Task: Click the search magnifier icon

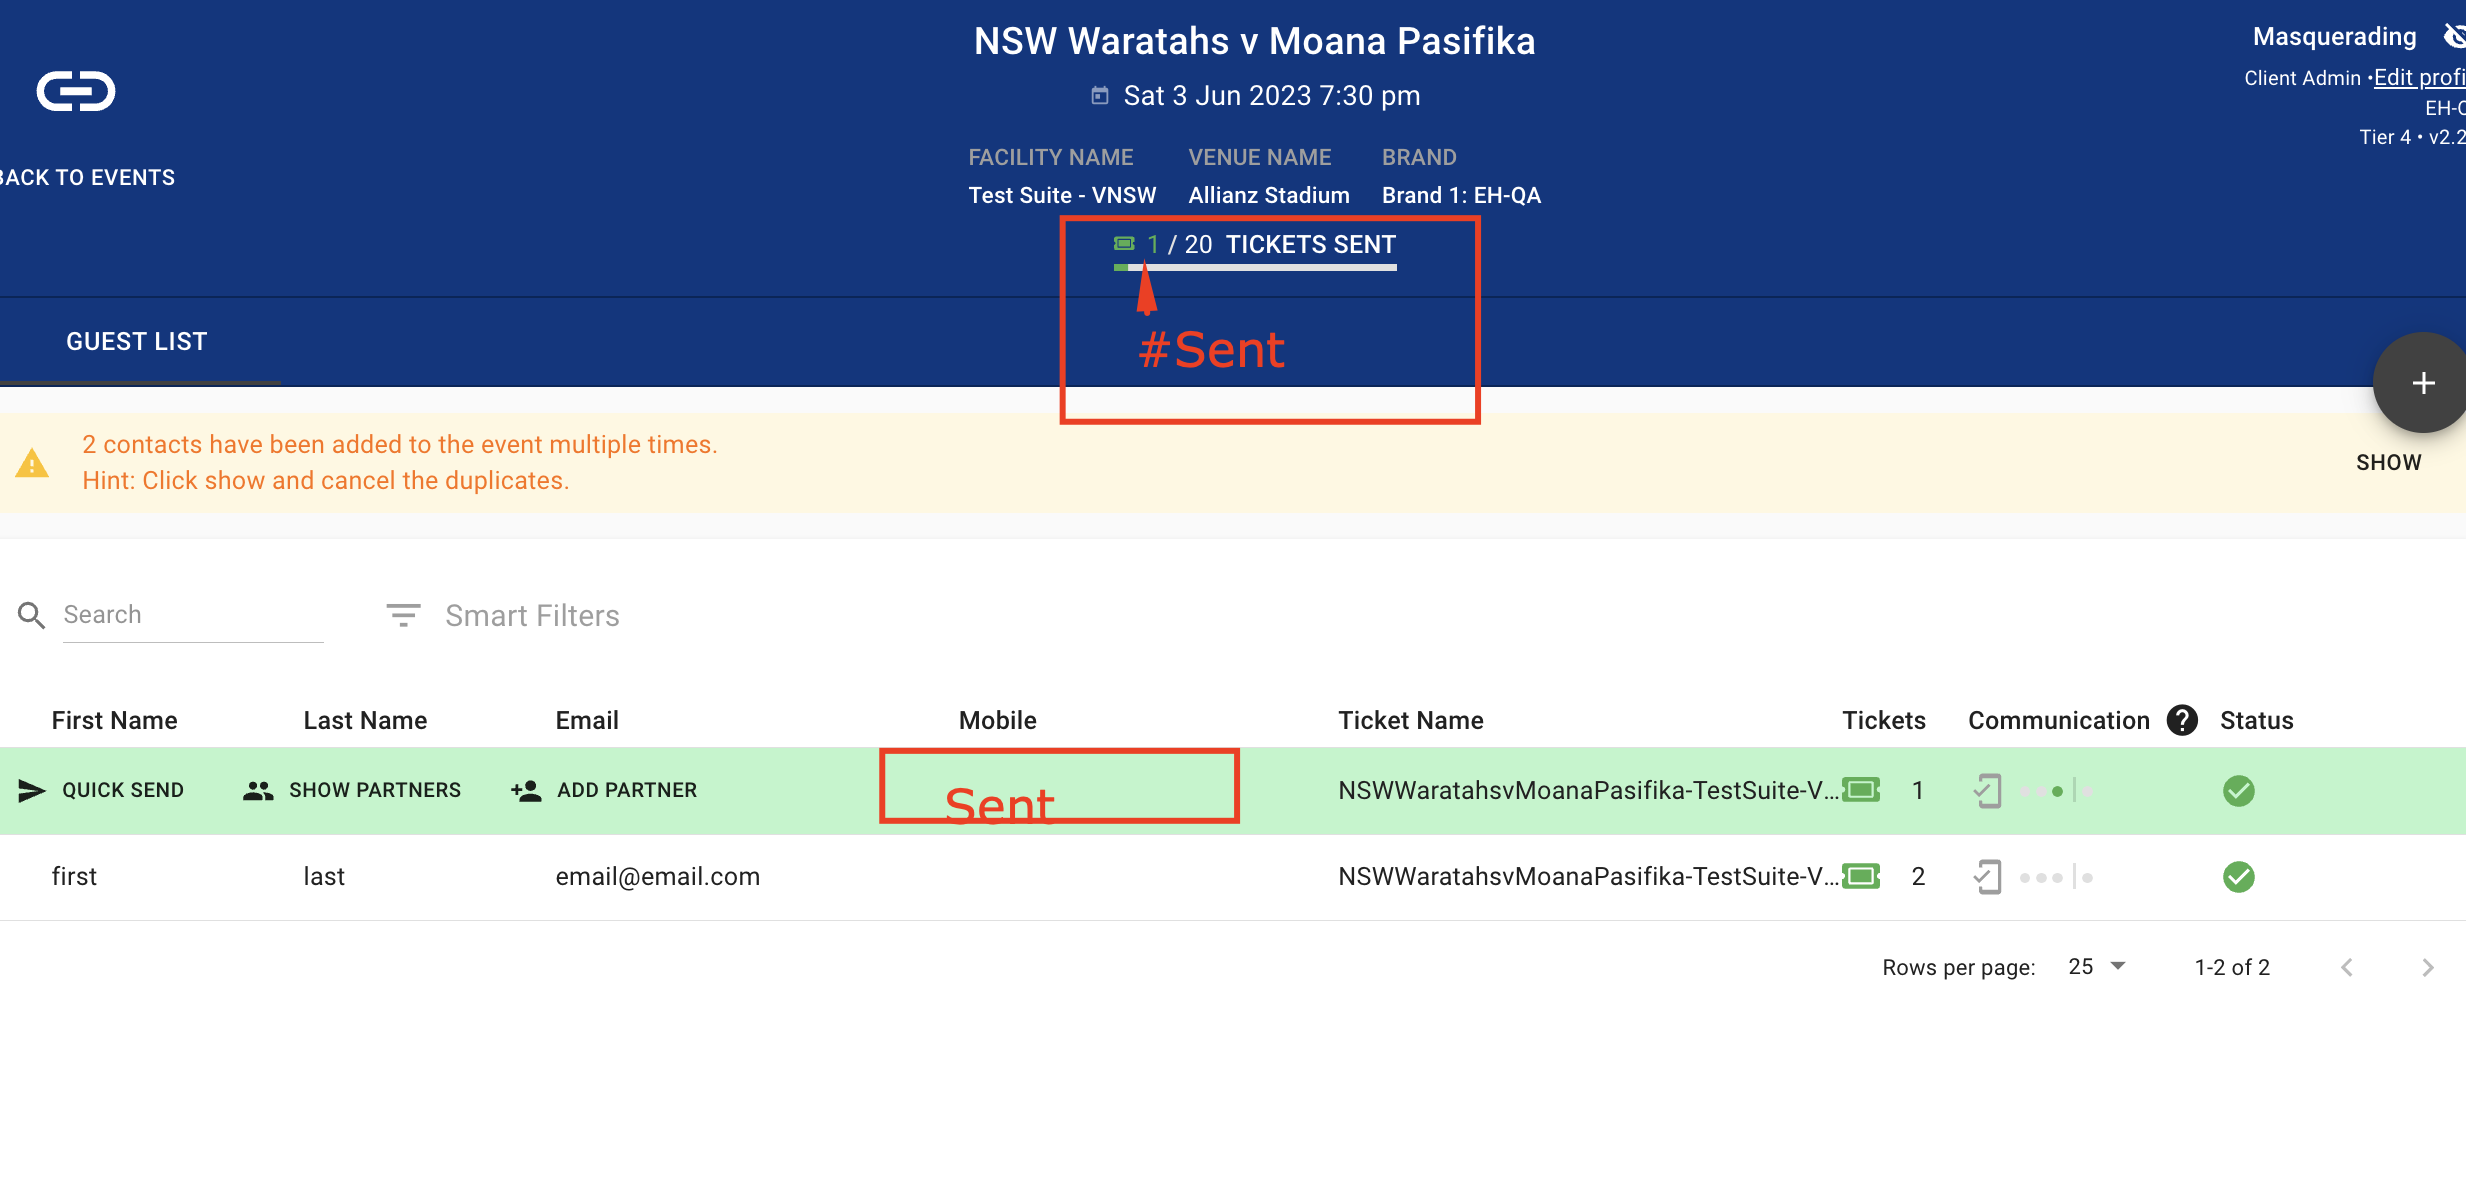Action: (x=31, y=615)
